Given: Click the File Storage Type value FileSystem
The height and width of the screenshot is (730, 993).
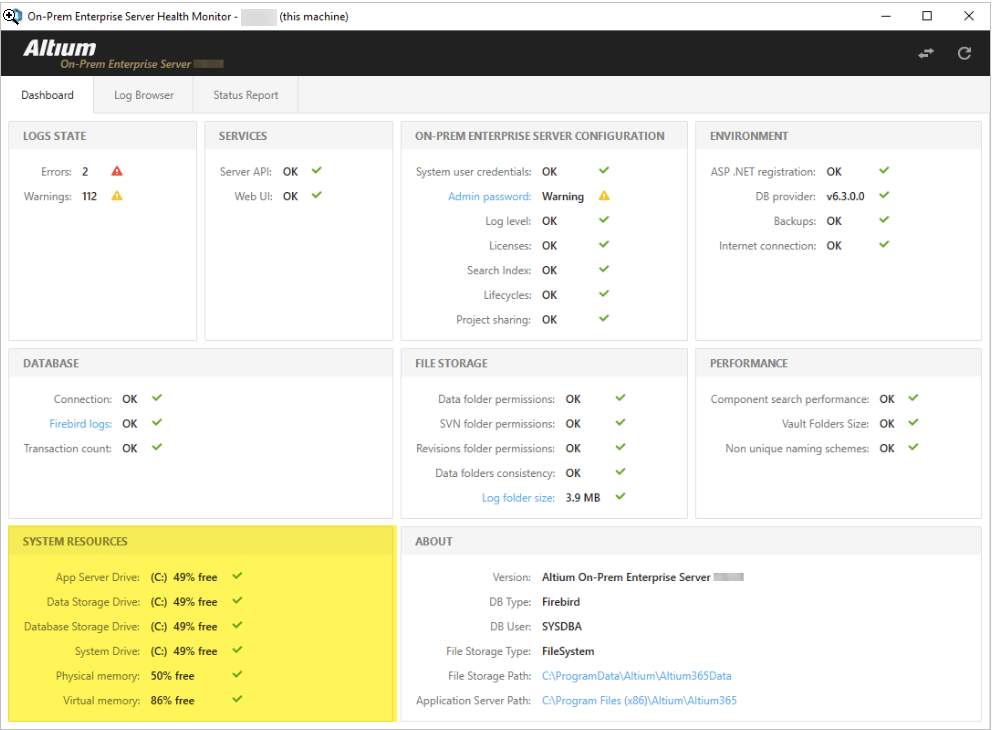Looking at the screenshot, I should click(568, 651).
